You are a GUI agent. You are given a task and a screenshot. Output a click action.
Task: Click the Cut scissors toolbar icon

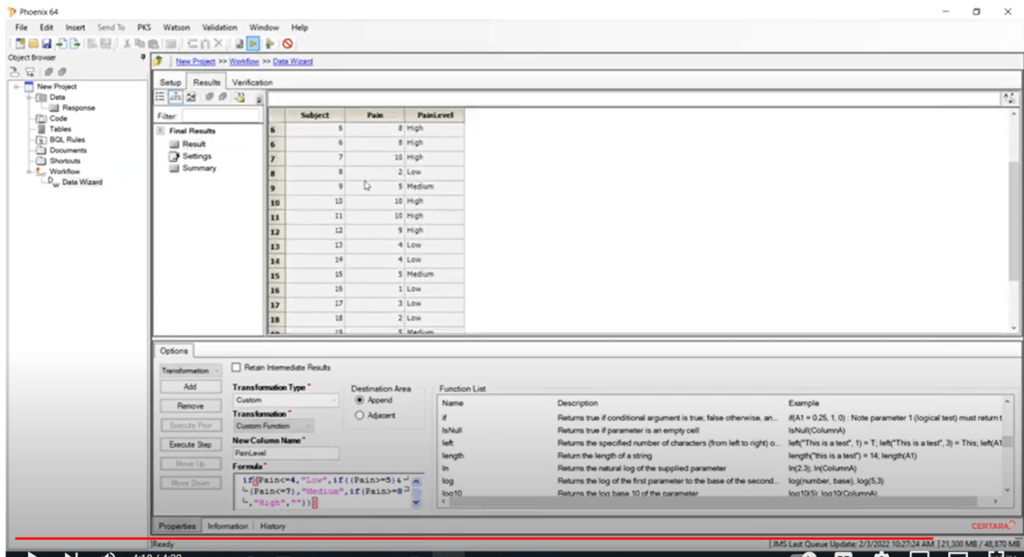(127, 44)
